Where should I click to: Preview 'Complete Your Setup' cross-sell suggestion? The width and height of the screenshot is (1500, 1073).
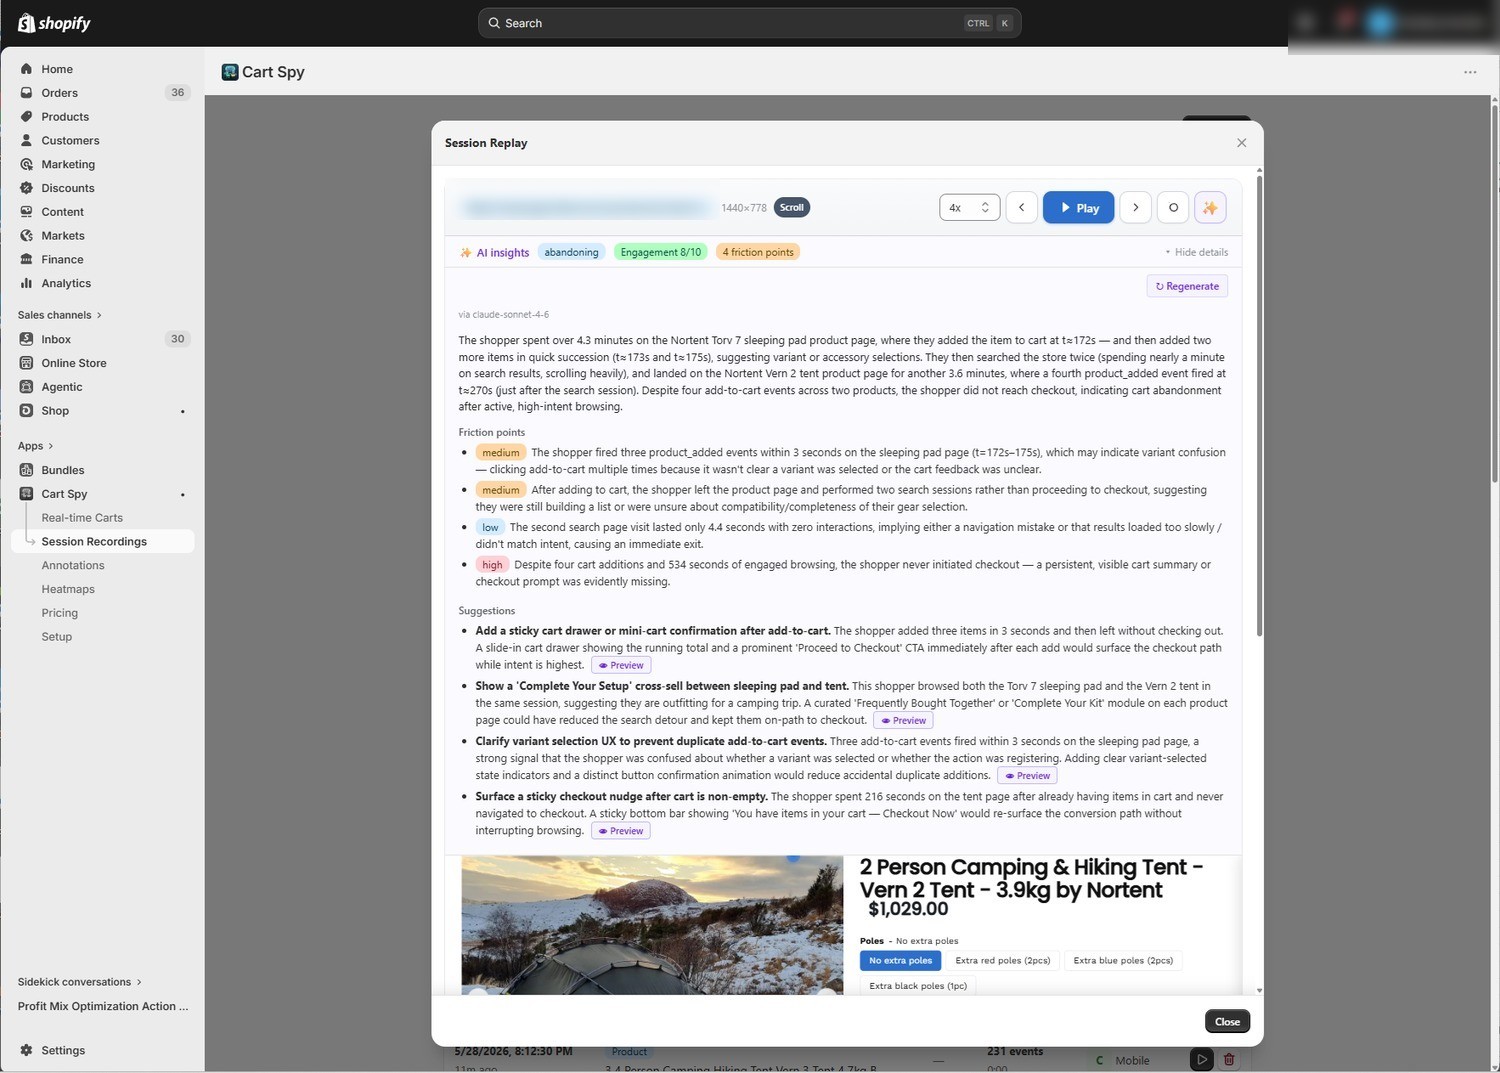pyautogui.click(x=903, y=720)
